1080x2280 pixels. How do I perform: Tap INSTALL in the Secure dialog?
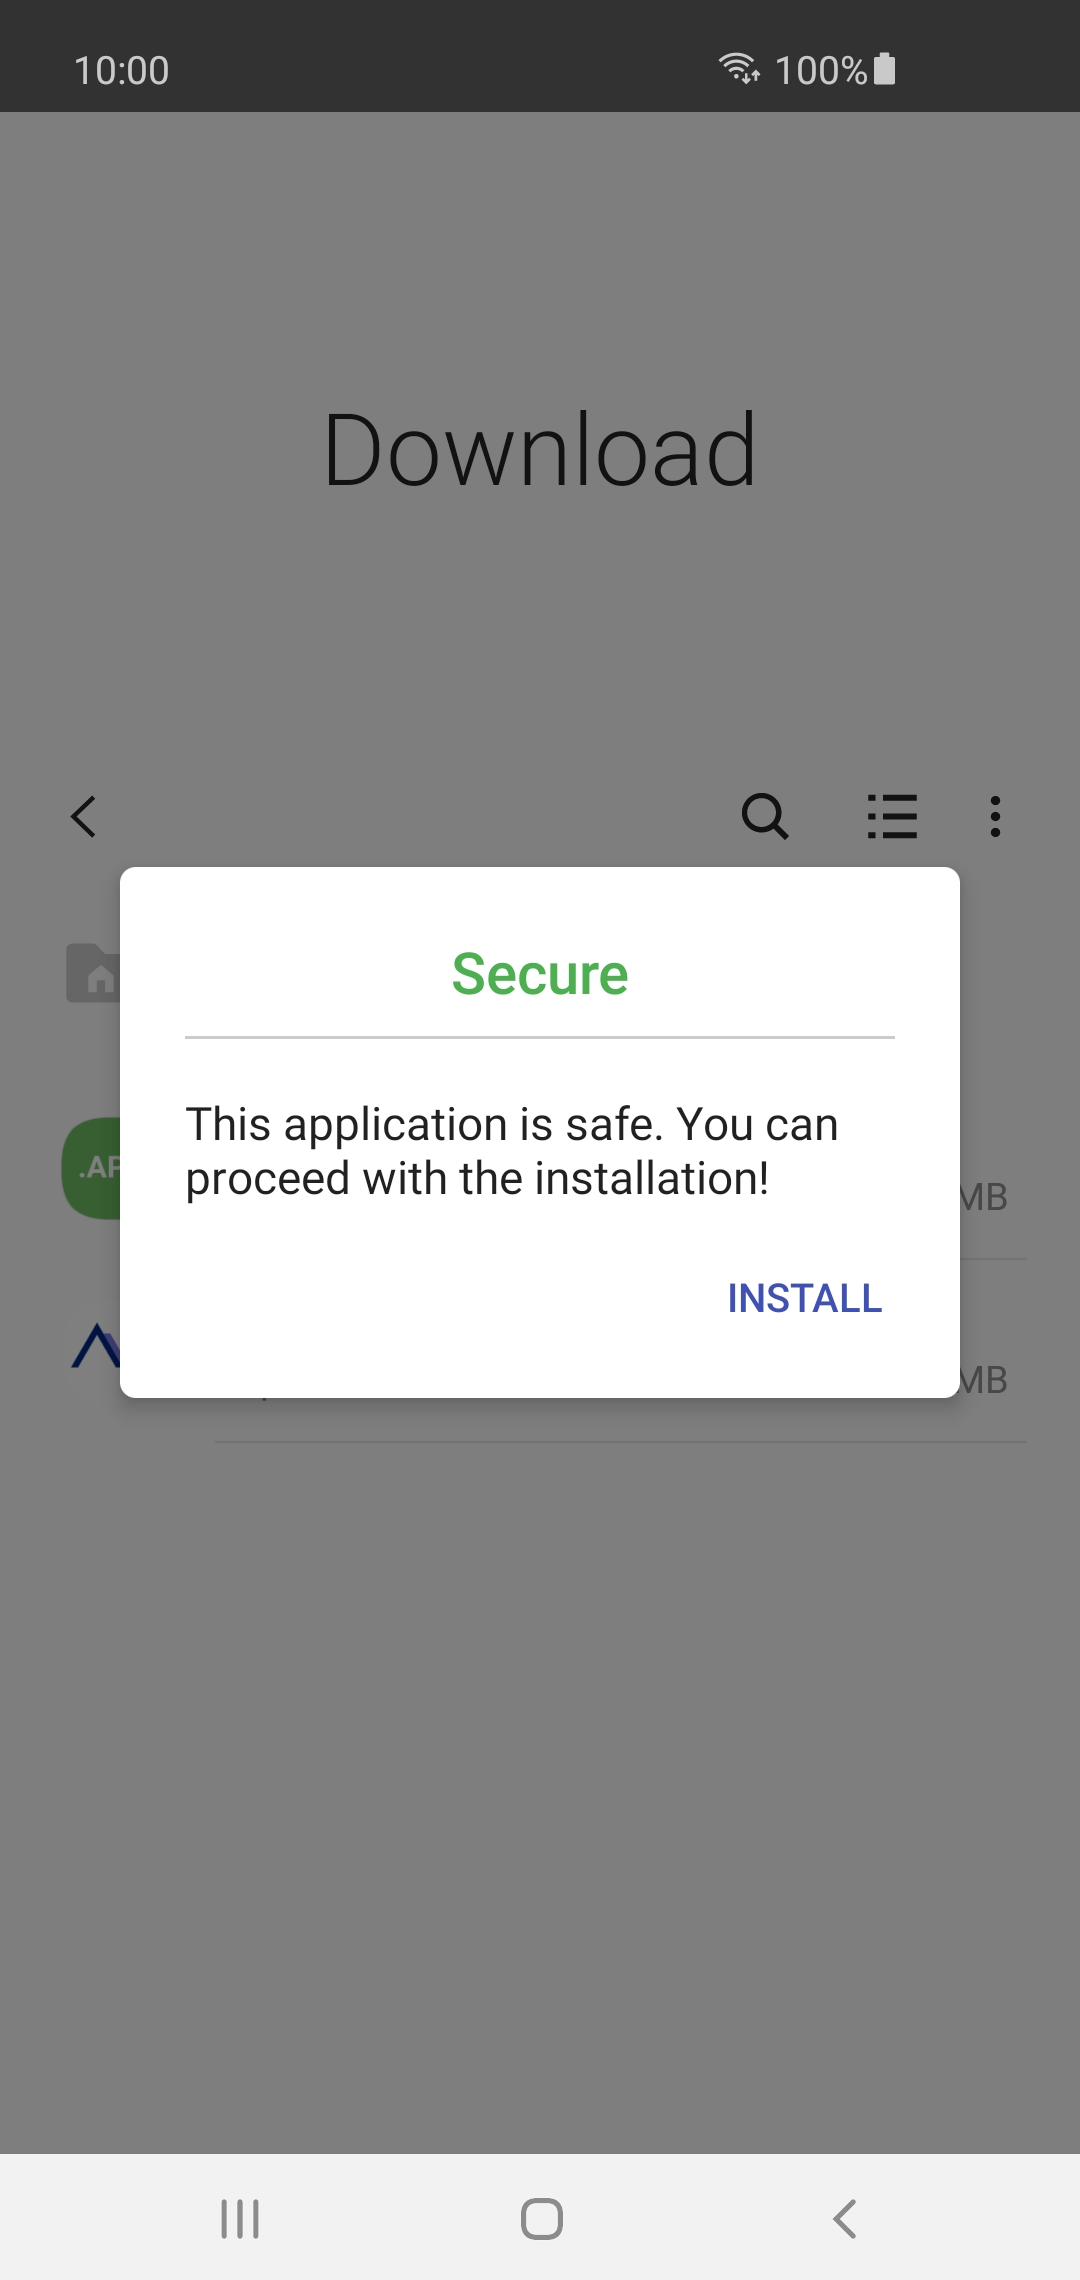tap(804, 1298)
